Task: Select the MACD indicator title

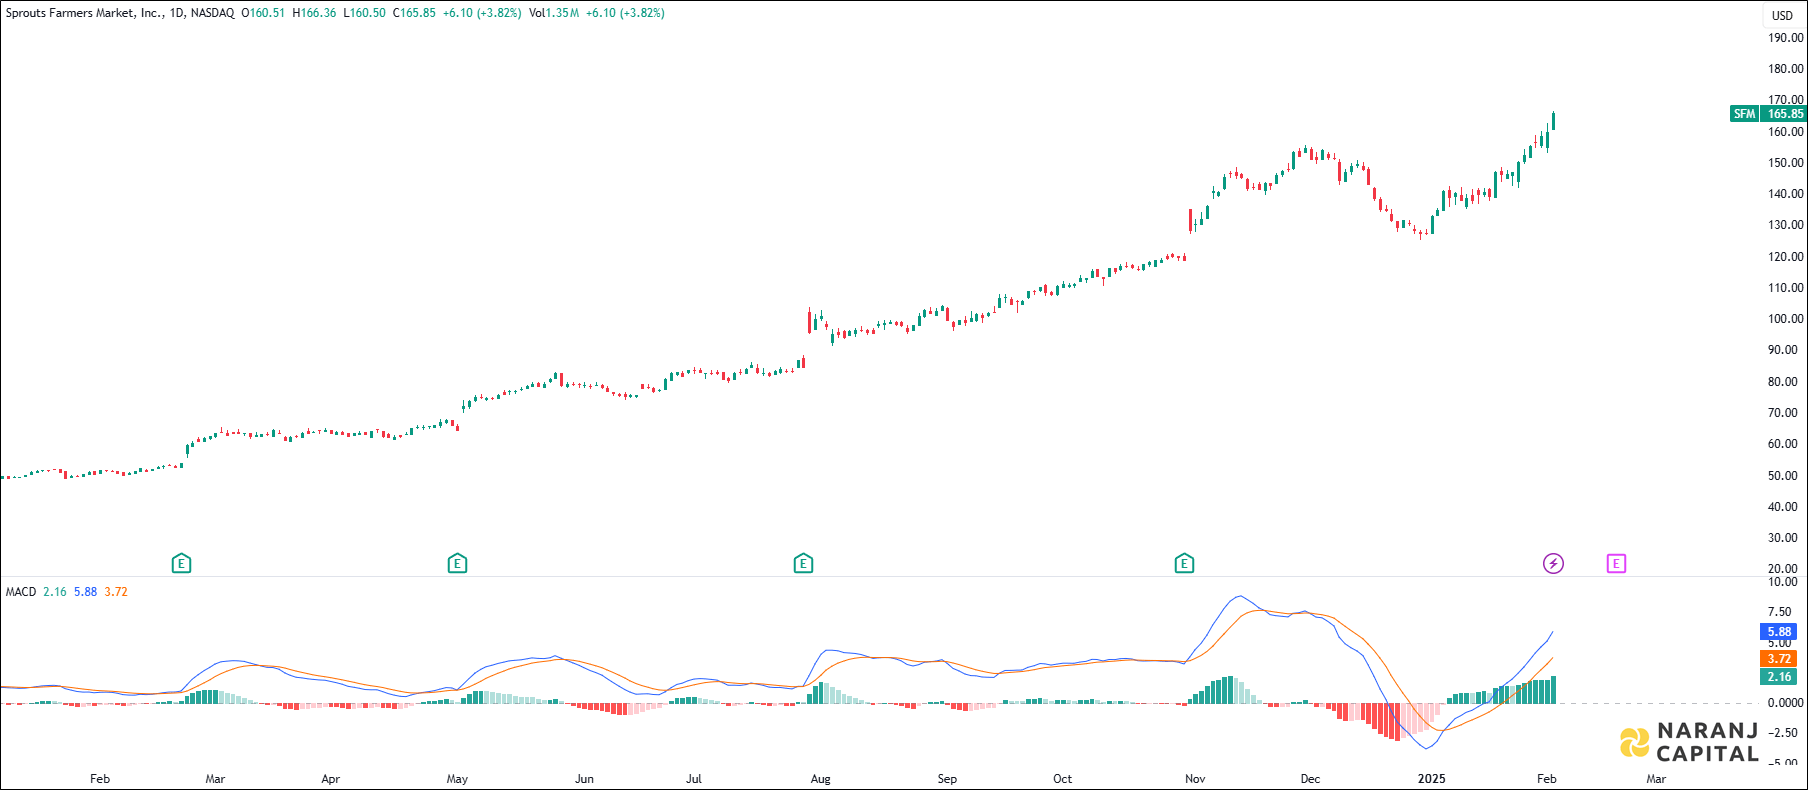Action: pyautogui.click(x=21, y=592)
